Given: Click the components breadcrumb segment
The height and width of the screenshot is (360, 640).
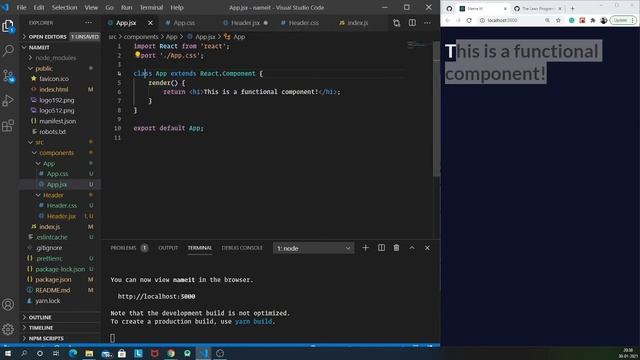Looking at the screenshot, I should click(x=141, y=37).
